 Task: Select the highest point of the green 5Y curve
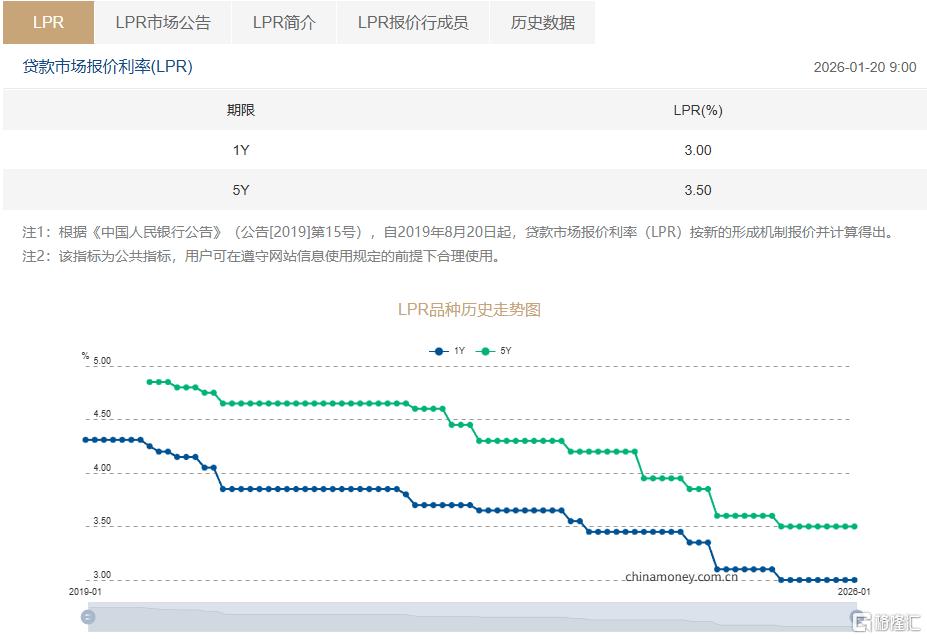pos(149,381)
